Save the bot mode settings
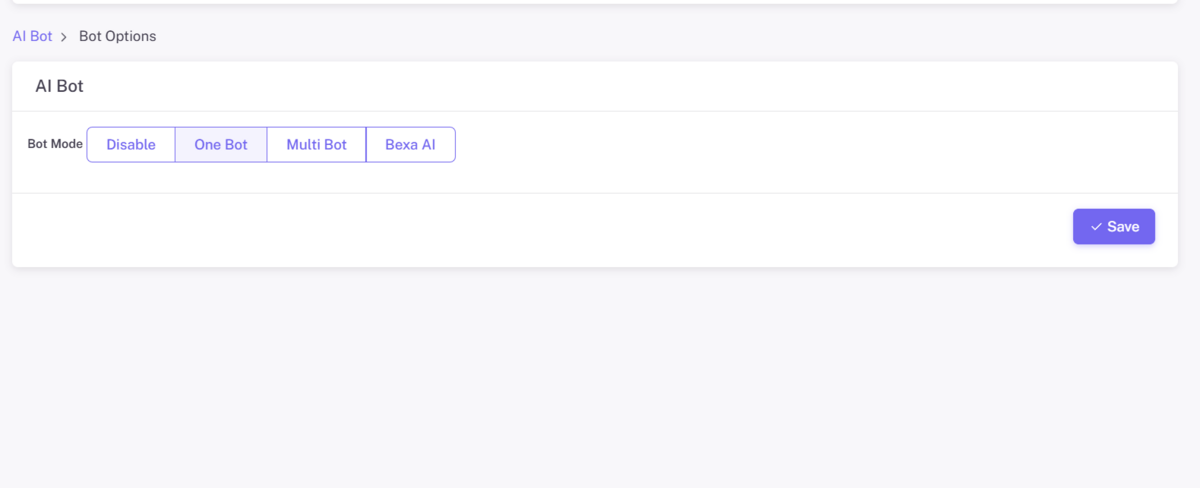Screen dimensions: 1200x488 pos(1113,227)
